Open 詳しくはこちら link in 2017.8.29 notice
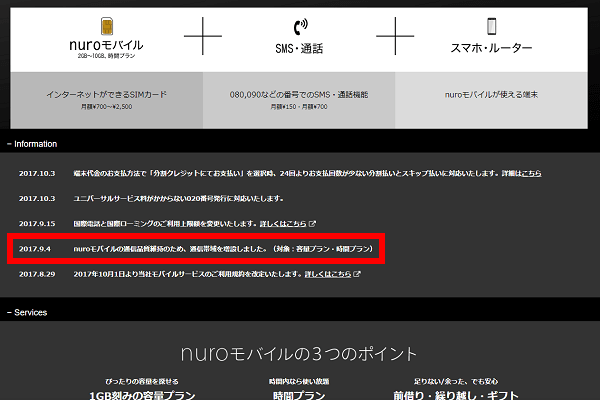The width and height of the screenshot is (600, 400). point(328,274)
